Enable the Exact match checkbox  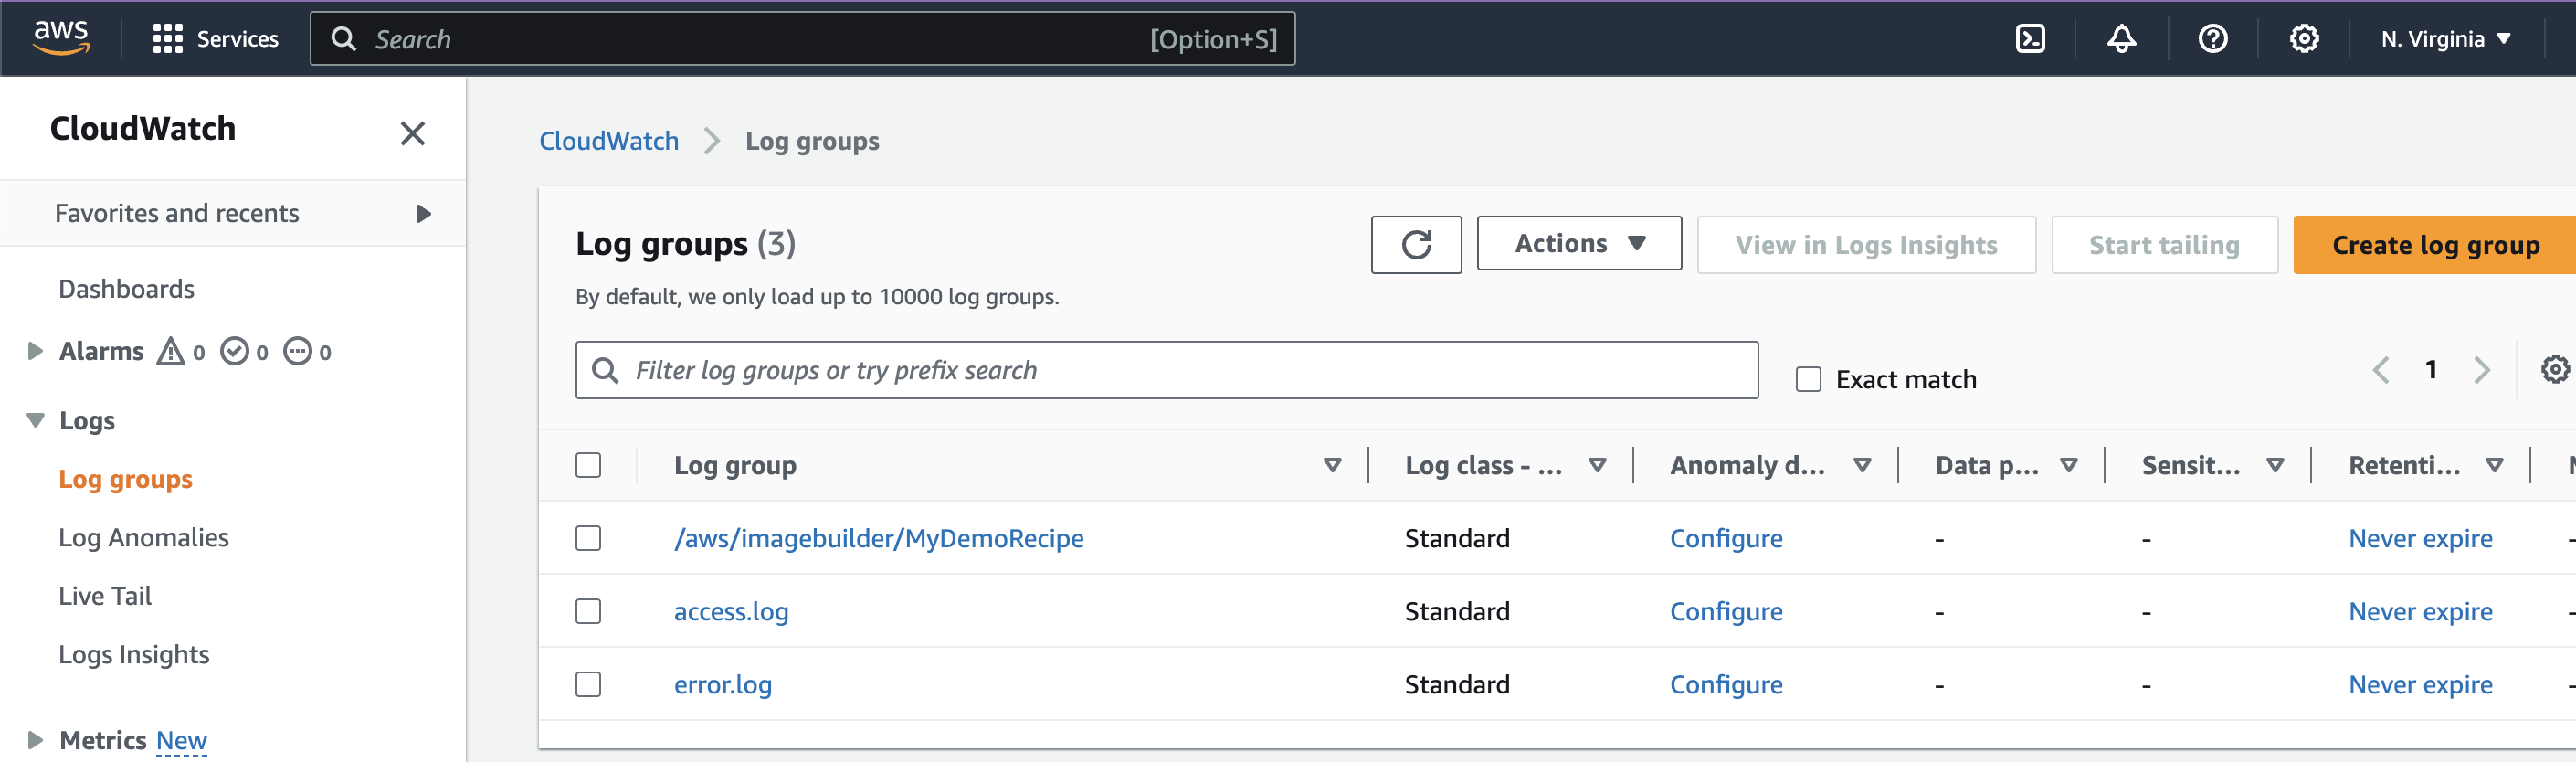click(1808, 380)
